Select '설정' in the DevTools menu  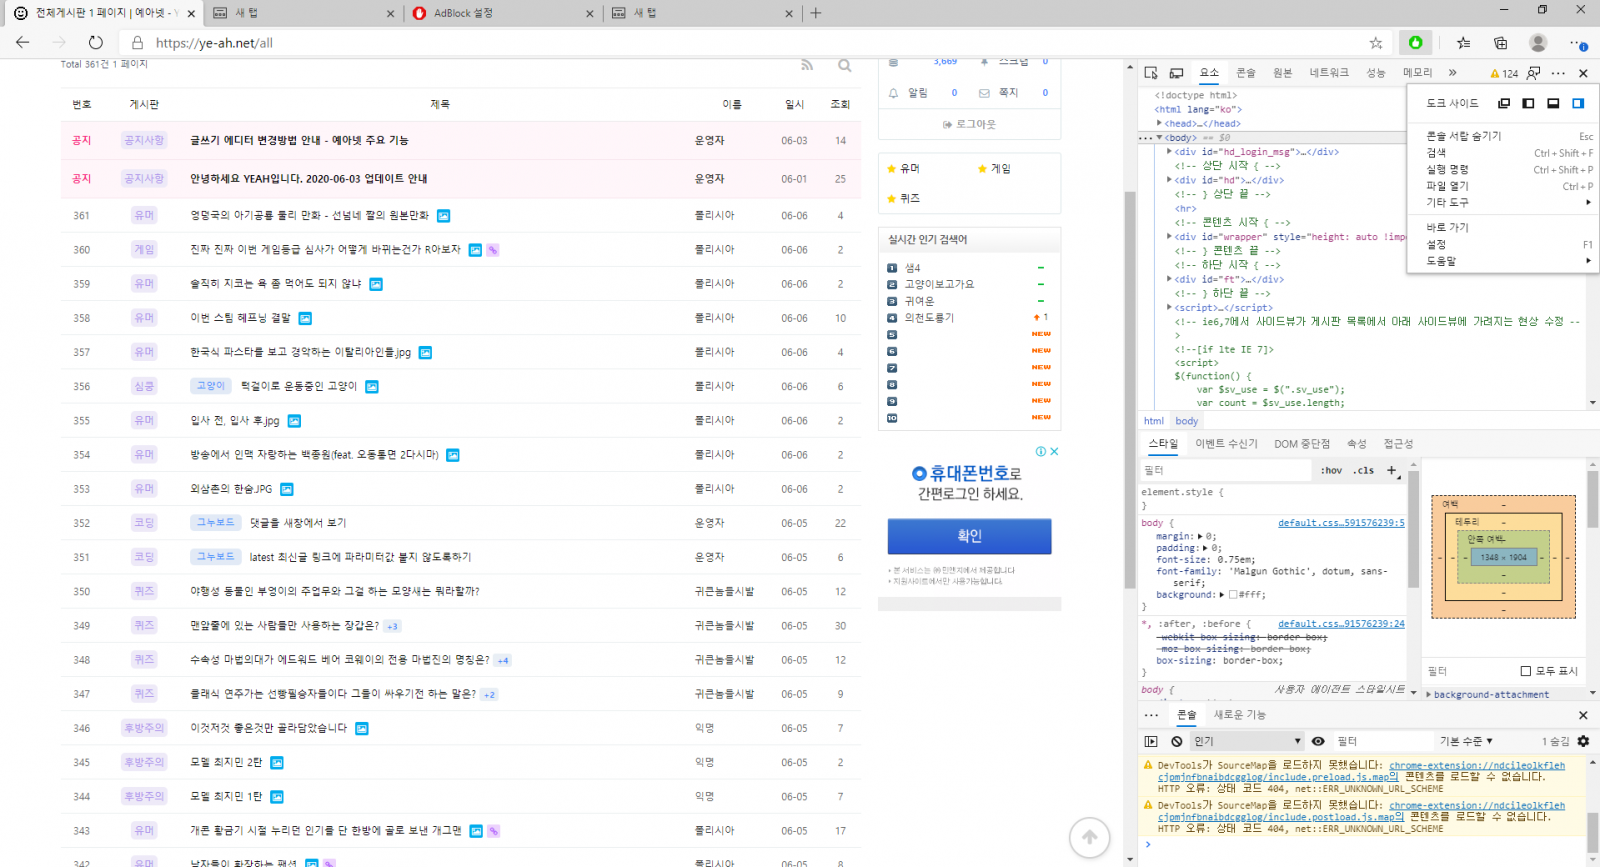click(1436, 244)
